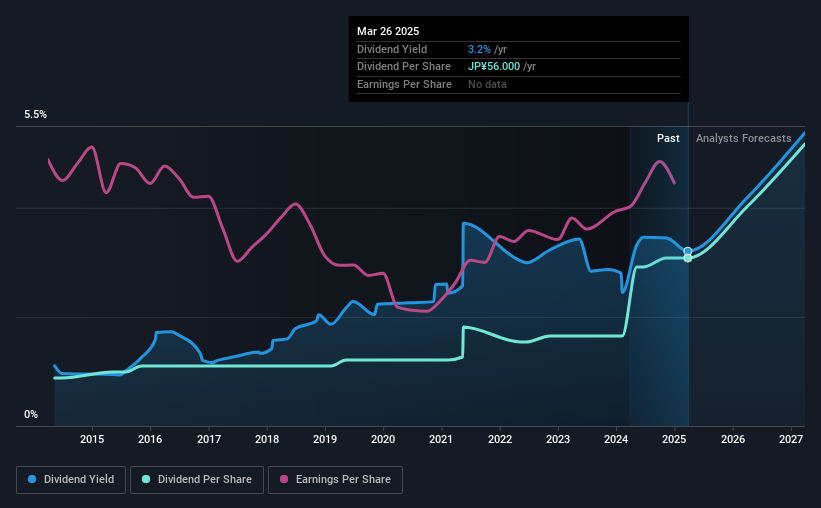Toggle the Earnings Per Share legend button
The height and width of the screenshot is (508, 821).
click(335, 480)
